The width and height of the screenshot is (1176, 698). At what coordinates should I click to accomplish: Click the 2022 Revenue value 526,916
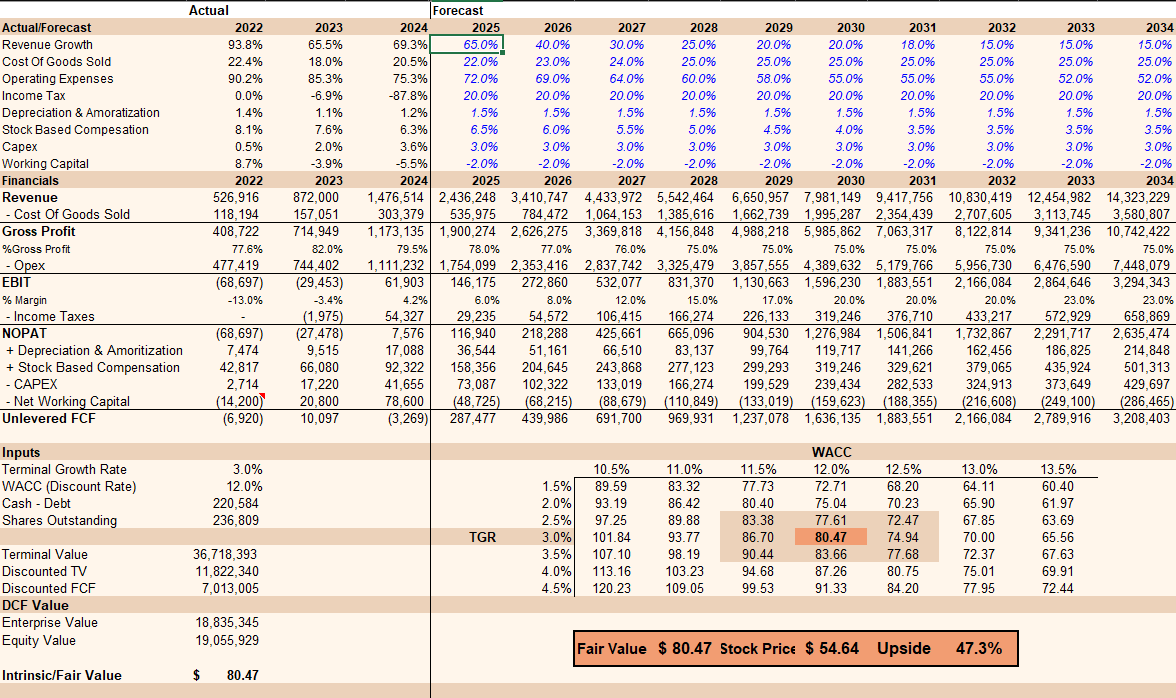click(236, 198)
